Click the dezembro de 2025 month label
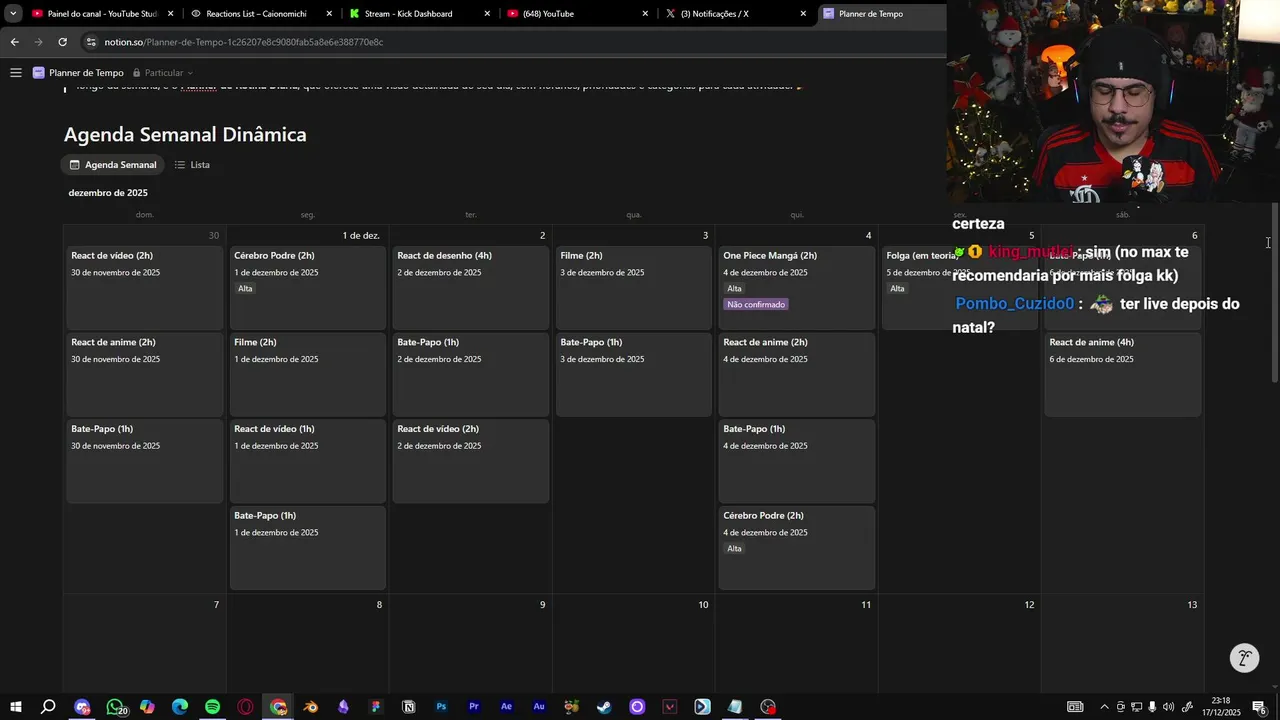This screenshot has width=1280, height=720. click(x=108, y=193)
